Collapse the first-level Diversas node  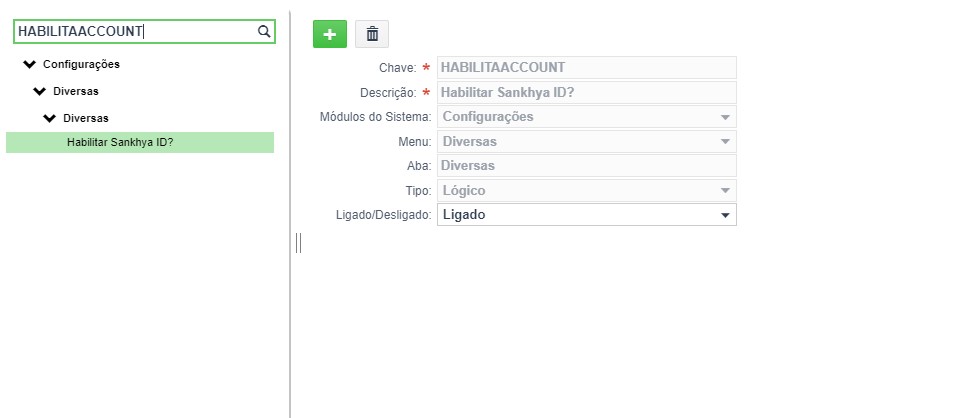(39, 91)
